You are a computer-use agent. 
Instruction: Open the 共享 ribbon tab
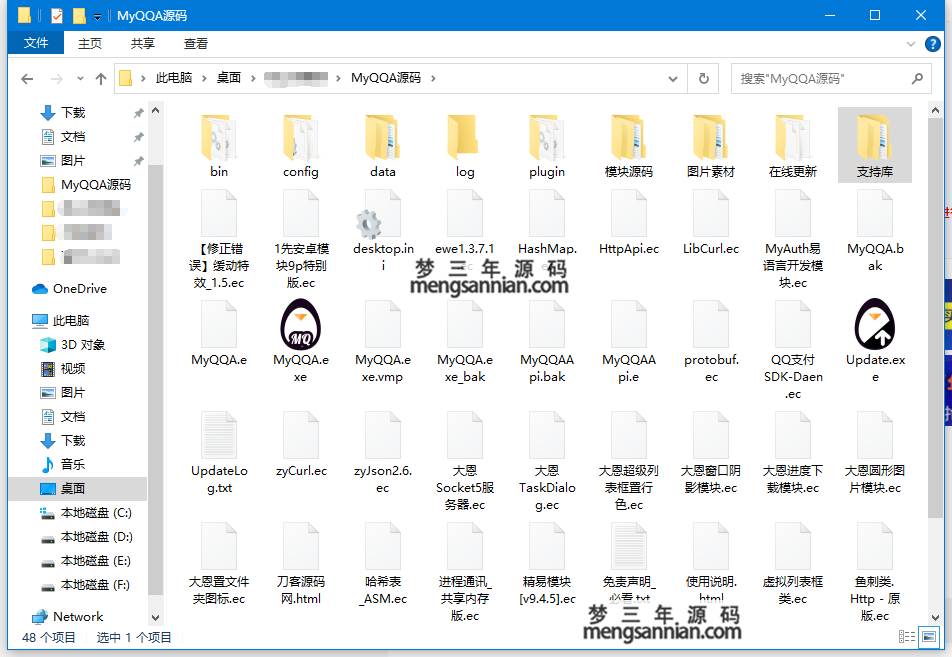point(143,43)
